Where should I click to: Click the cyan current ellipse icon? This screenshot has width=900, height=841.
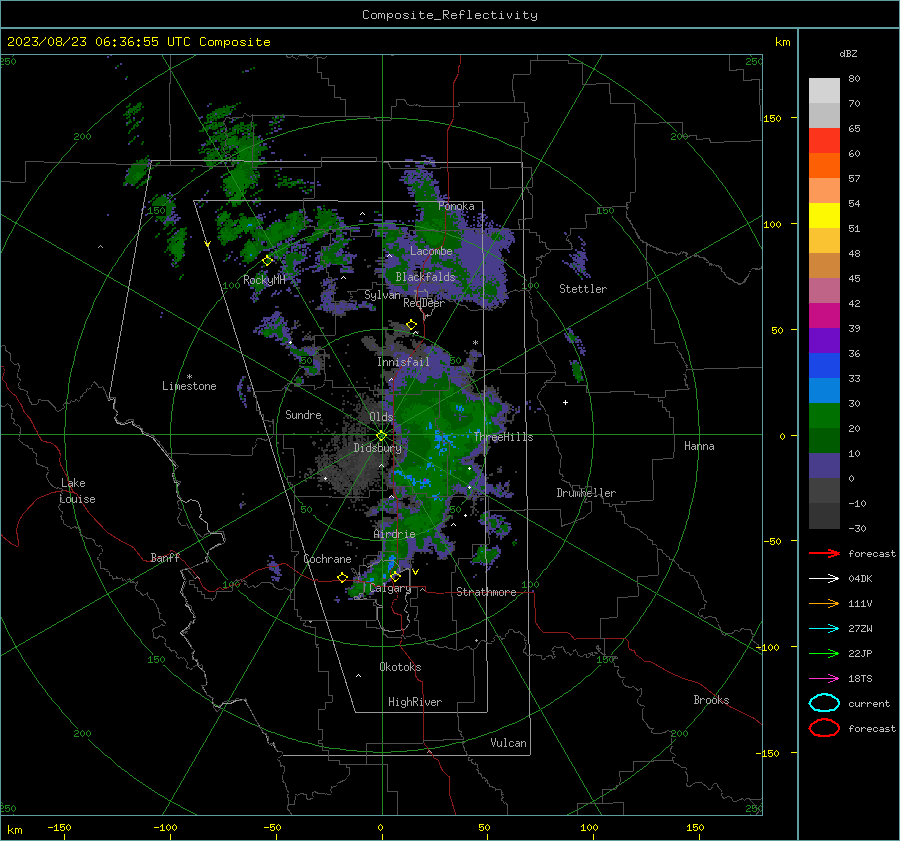point(824,703)
